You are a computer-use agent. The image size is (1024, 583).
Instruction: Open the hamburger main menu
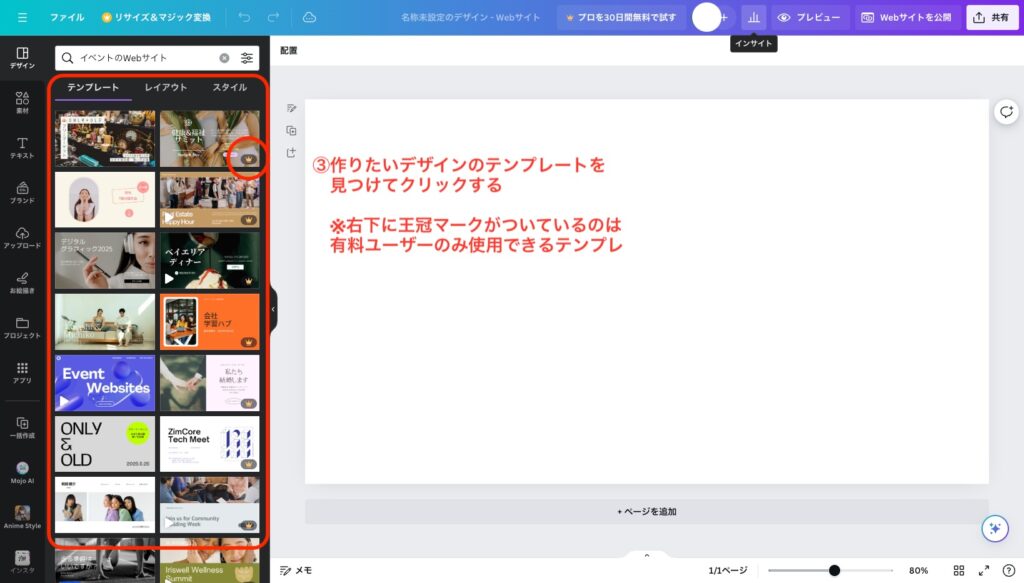coord(22,18)
